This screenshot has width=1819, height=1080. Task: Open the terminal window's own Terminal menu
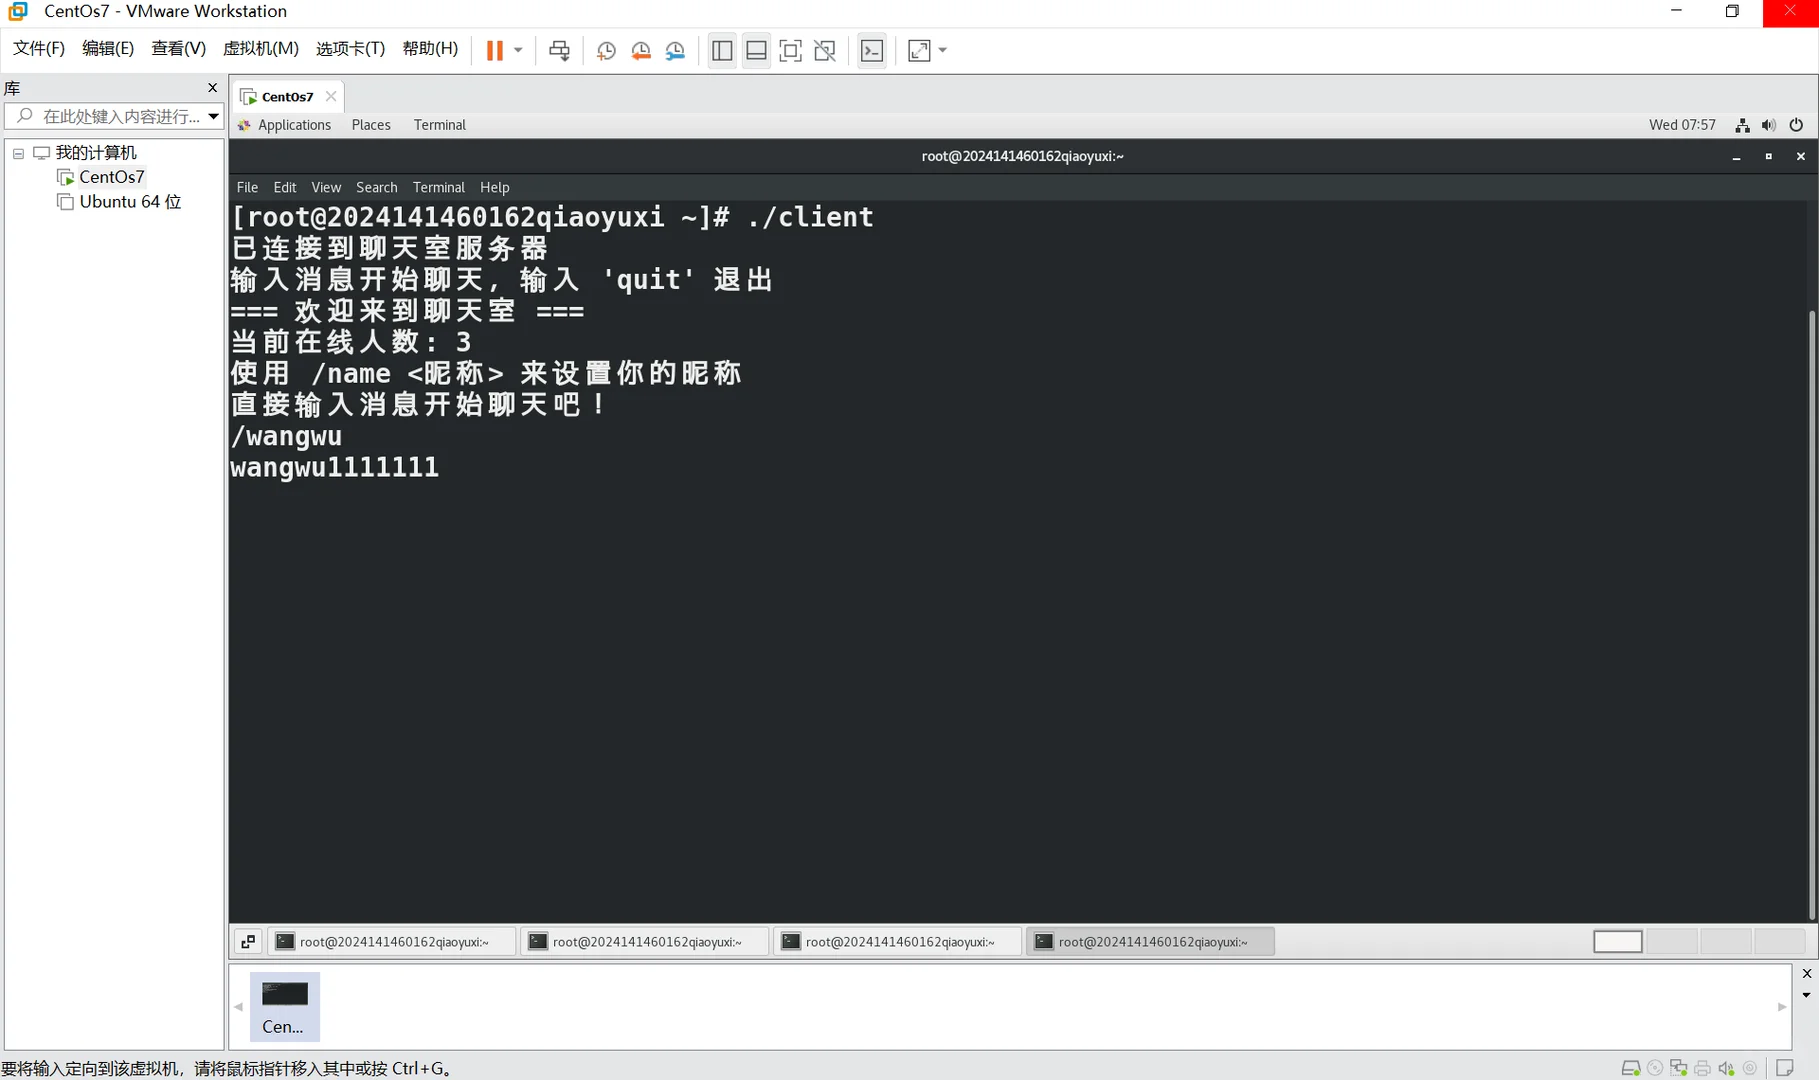coord(439,187)
